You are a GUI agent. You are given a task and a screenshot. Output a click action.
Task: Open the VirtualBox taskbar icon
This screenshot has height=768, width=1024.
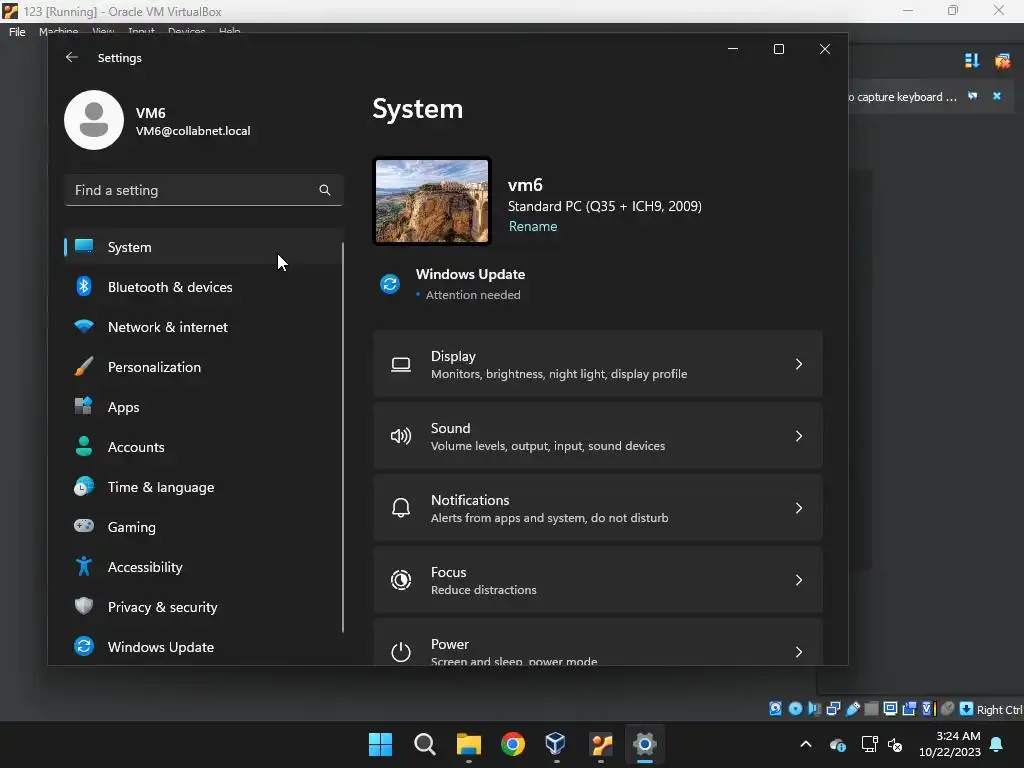556,744
